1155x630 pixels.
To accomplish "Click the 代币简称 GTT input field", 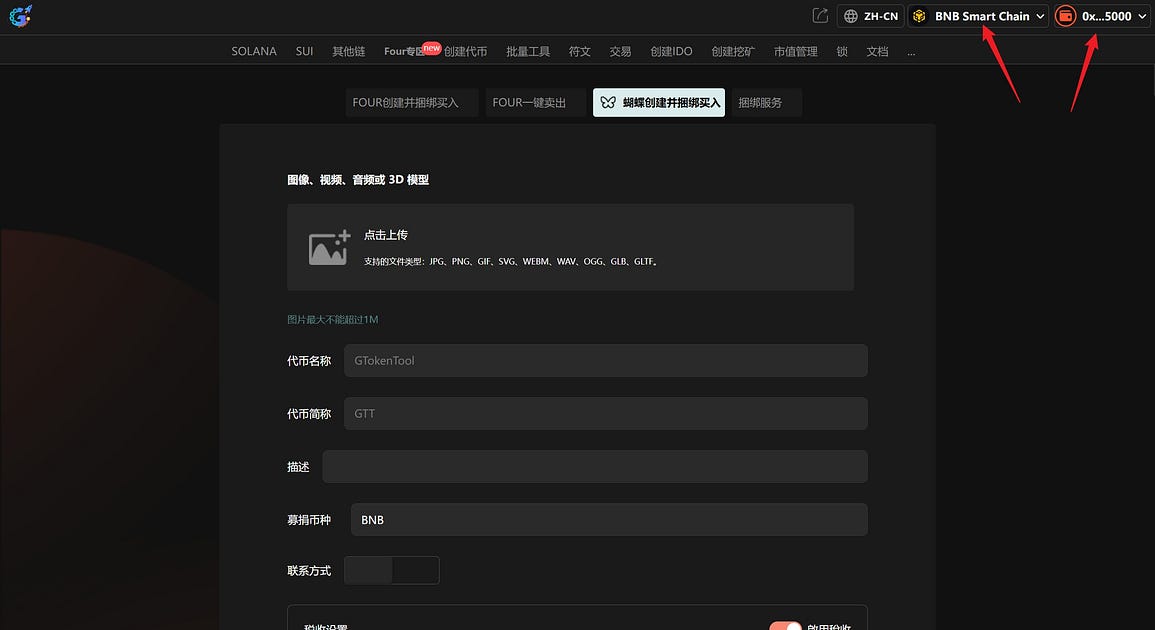I will pos(605,413).
